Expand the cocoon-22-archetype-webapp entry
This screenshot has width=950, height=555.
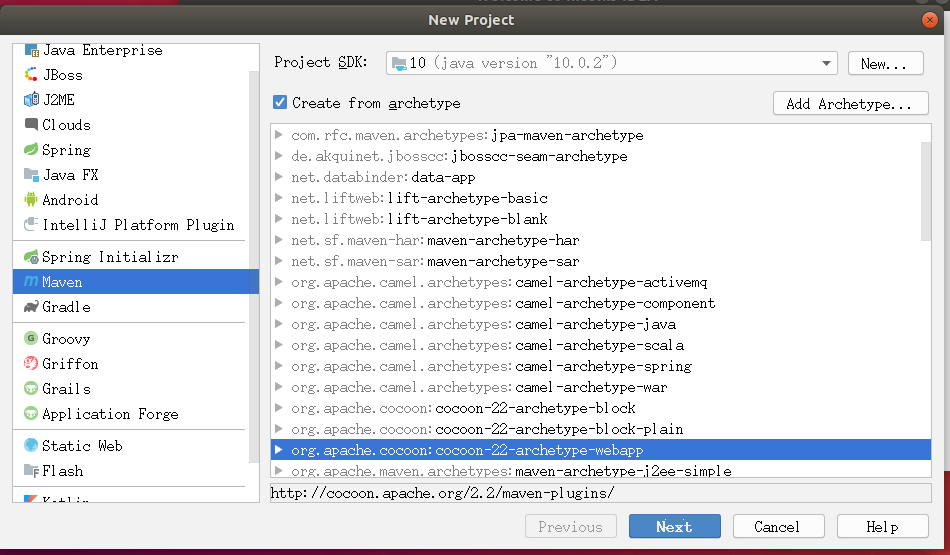(x=279, y=450)
